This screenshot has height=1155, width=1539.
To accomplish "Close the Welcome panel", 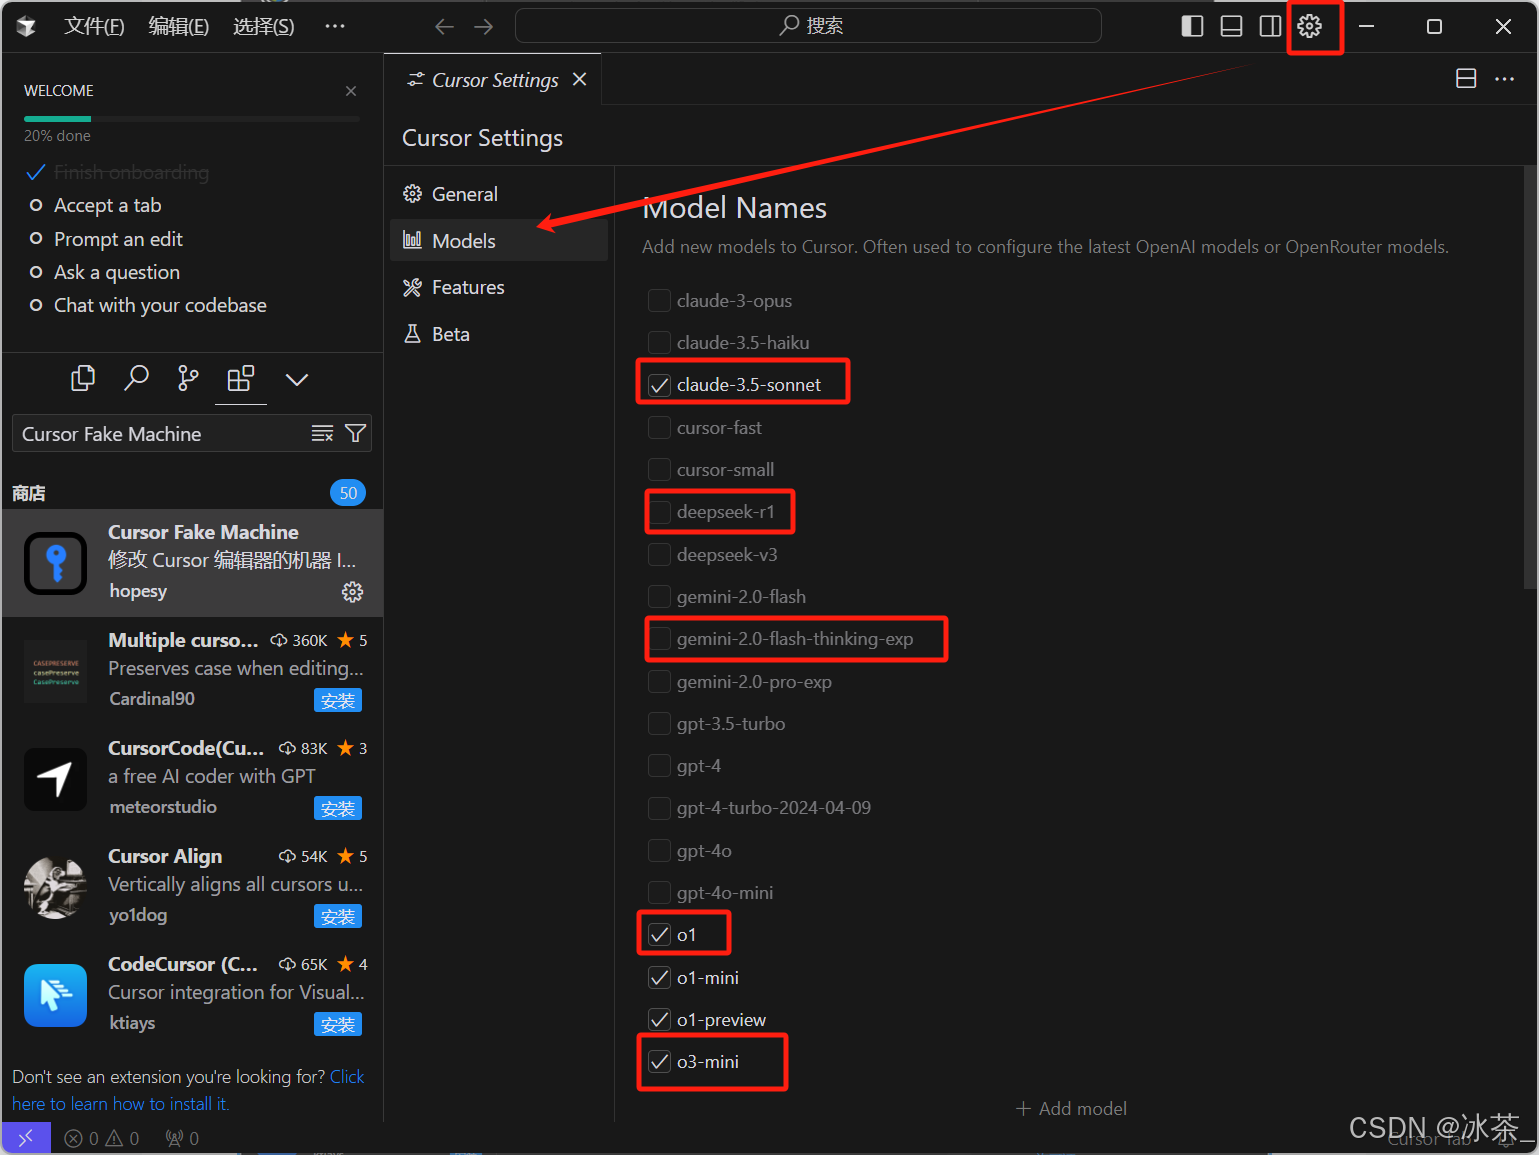I will pyautogui.click(x=351, y=91).
